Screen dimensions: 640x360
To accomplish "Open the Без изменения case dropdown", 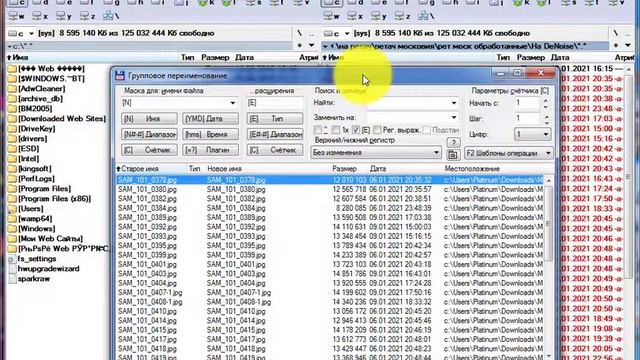I will click(375, 153).
